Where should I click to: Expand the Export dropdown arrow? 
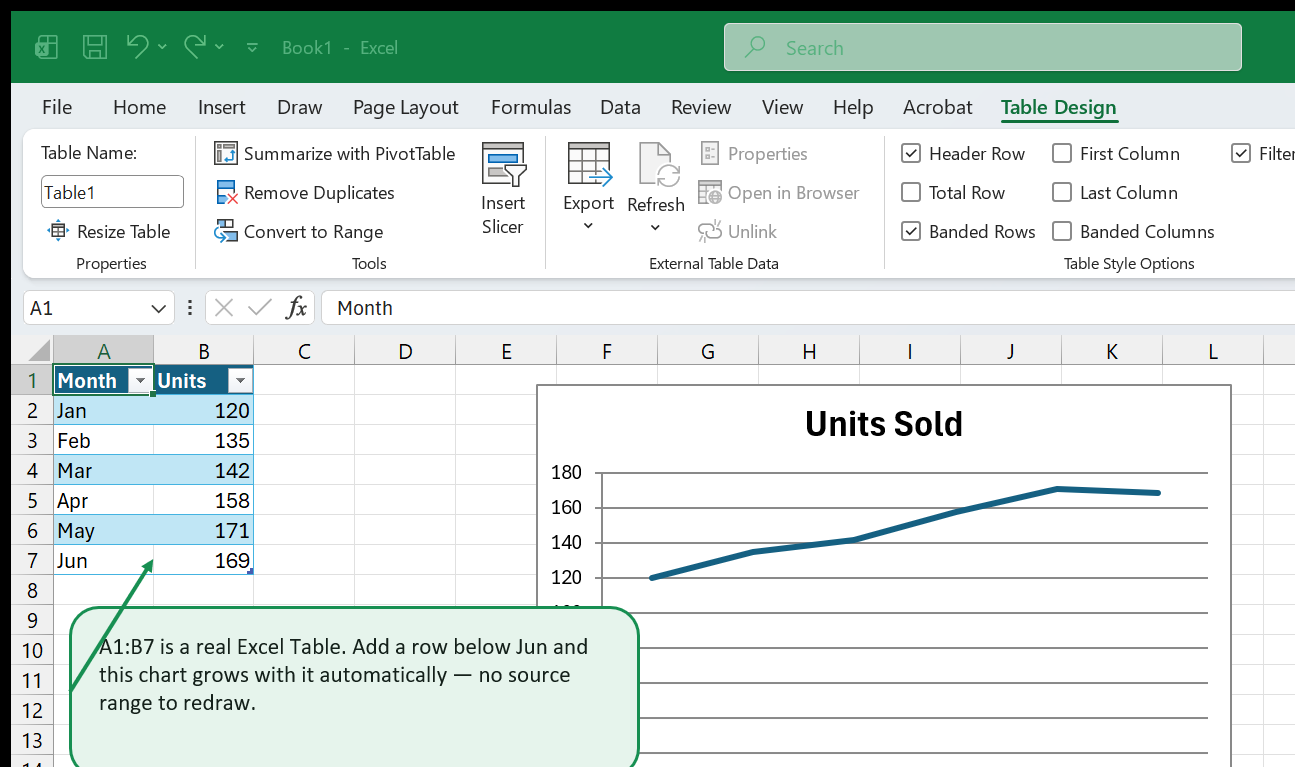(x=589, y=226)
